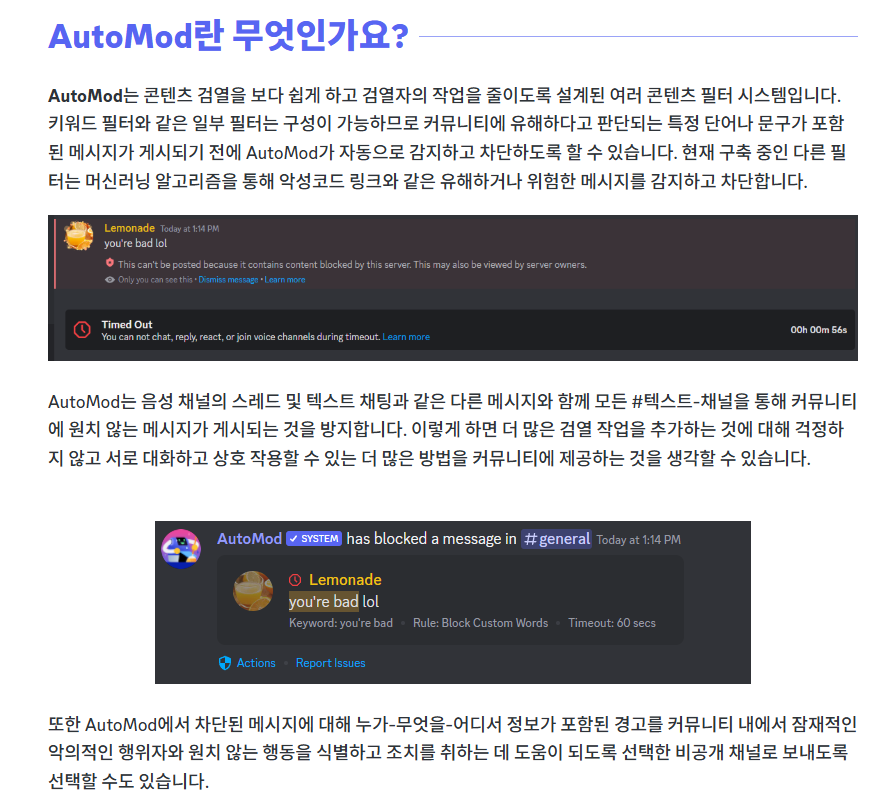Click the red Timed Out clock icon
The width and height of the screenshot is (893, 812).
pyautogui.click(x=82, y=330)
